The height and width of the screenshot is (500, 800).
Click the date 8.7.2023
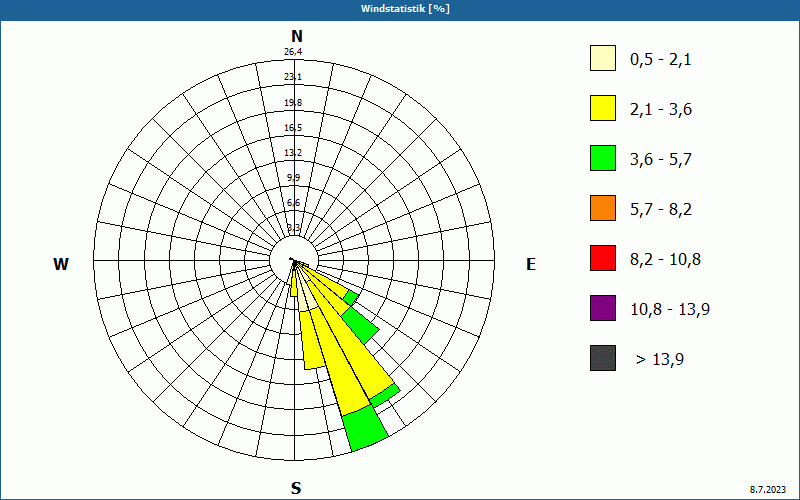pyautogui.click(x=768, y=490)
